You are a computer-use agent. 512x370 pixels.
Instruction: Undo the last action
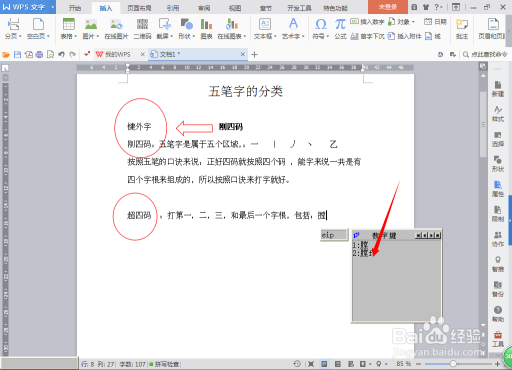click(x=61, y=55)
